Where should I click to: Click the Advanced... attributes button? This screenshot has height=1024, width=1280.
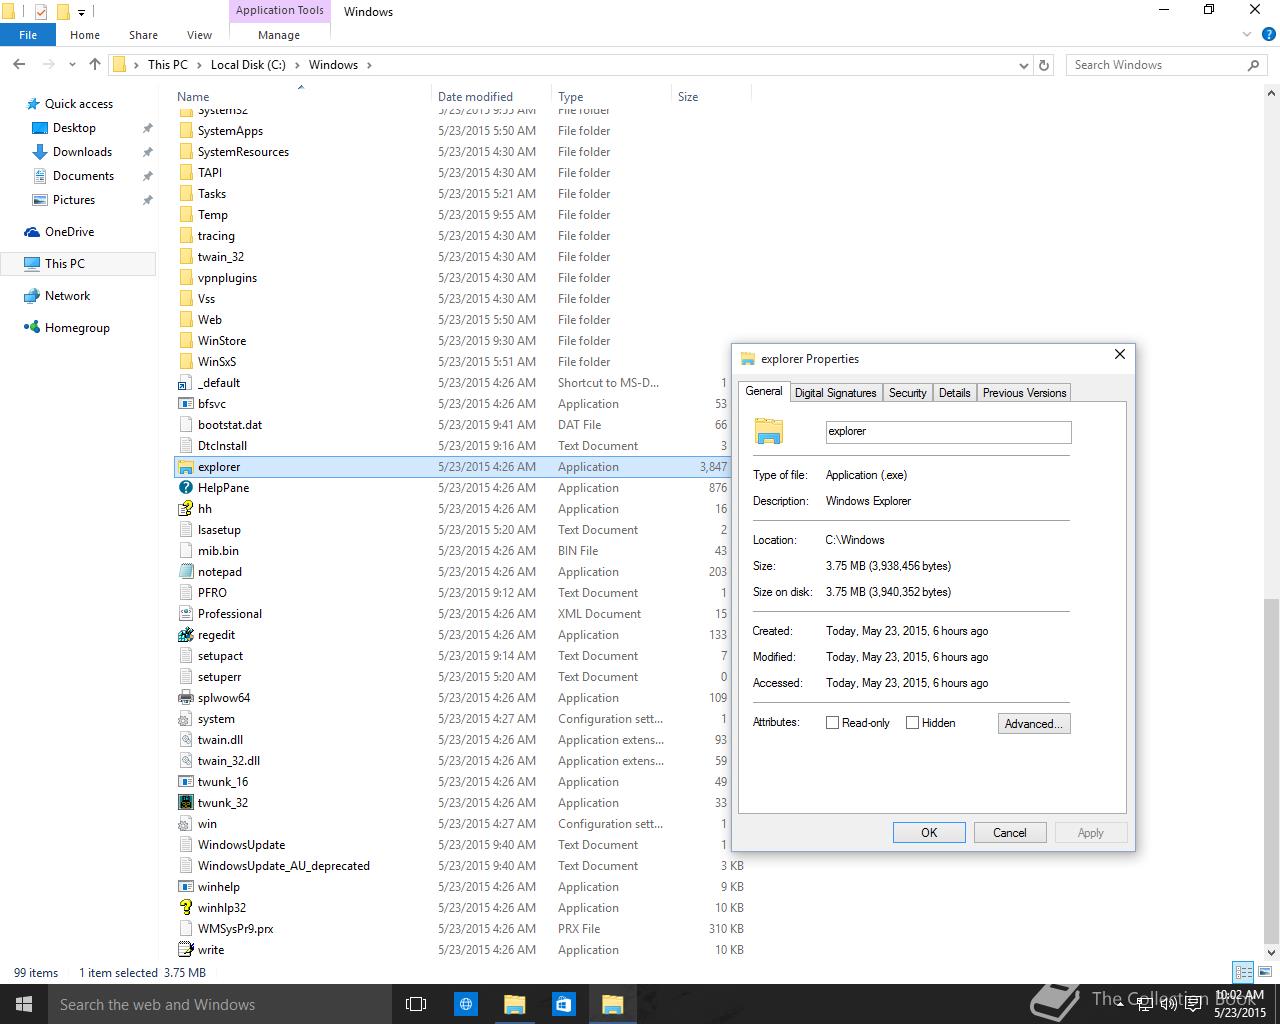pyautogui.click(x=1034, y=723)
